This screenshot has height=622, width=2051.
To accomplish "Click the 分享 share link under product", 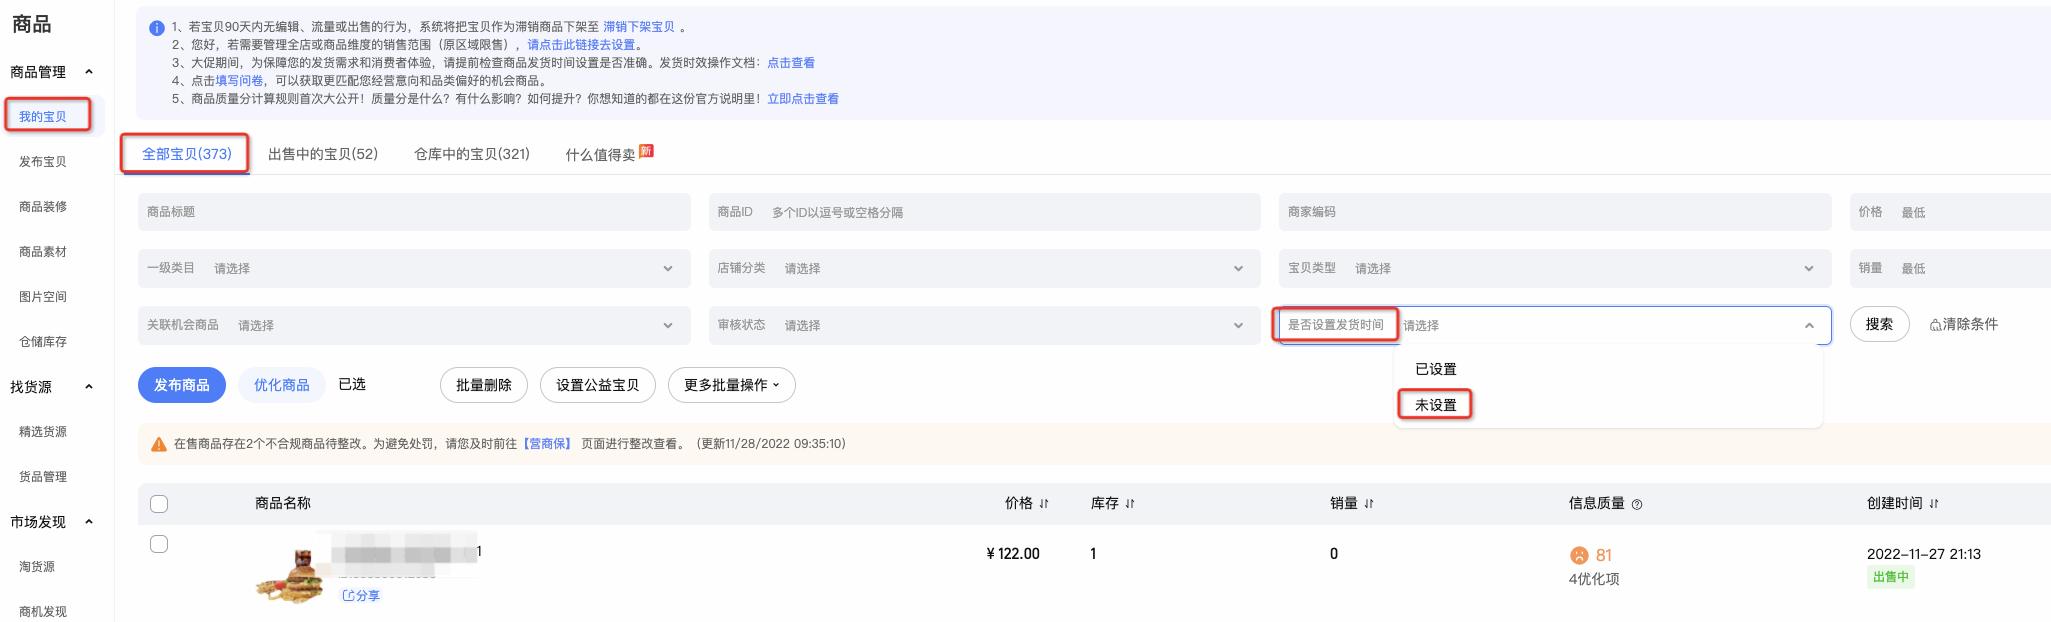I will [361, 596].
